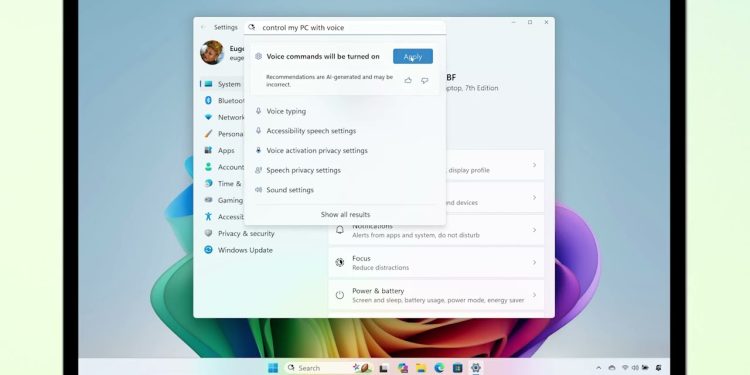Open Privacy & security settings

click(246, 233)
